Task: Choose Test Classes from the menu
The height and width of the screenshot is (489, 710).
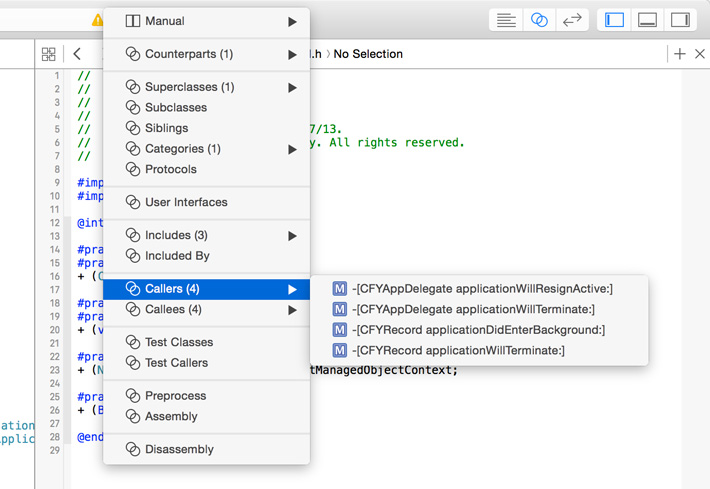Action: (178, 342)
